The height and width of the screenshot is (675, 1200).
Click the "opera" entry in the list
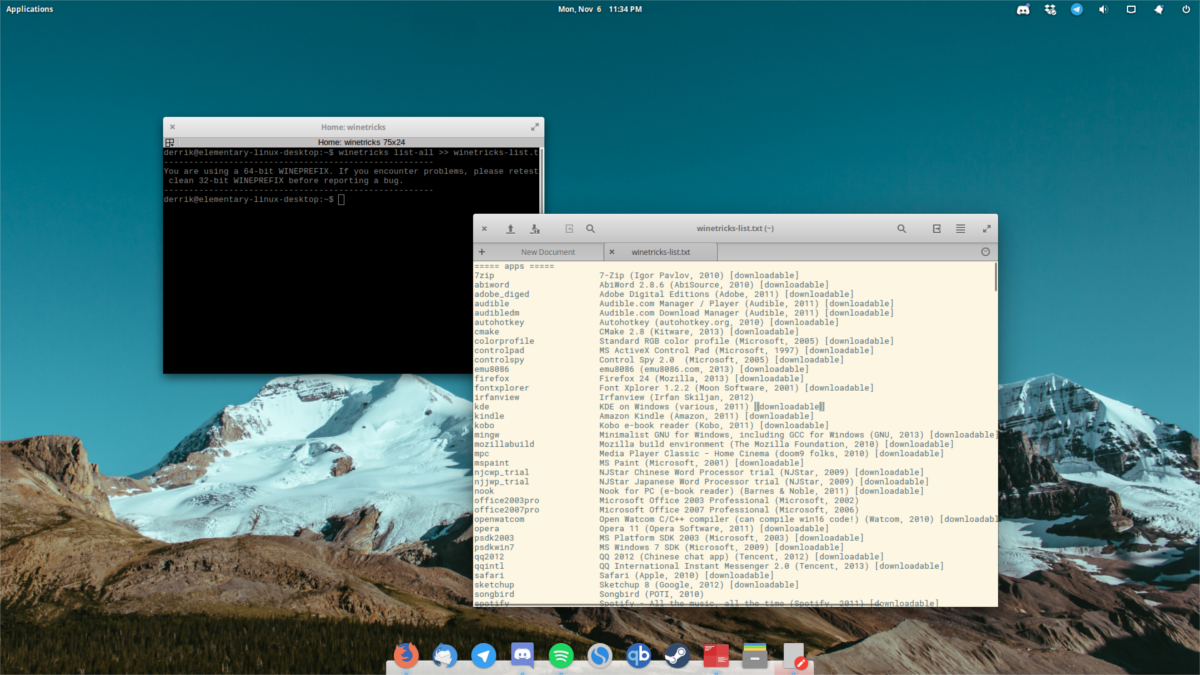pyautogui.click(x=486, y=528)
